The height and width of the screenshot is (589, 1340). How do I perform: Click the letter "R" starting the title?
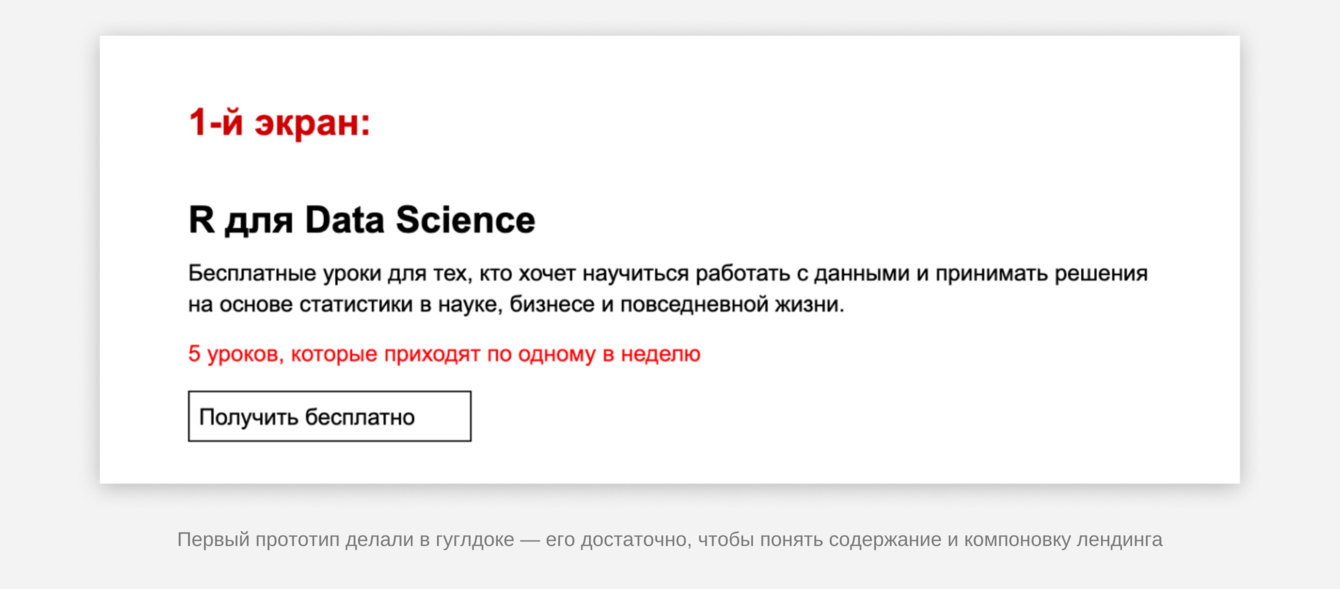point(201,220)
